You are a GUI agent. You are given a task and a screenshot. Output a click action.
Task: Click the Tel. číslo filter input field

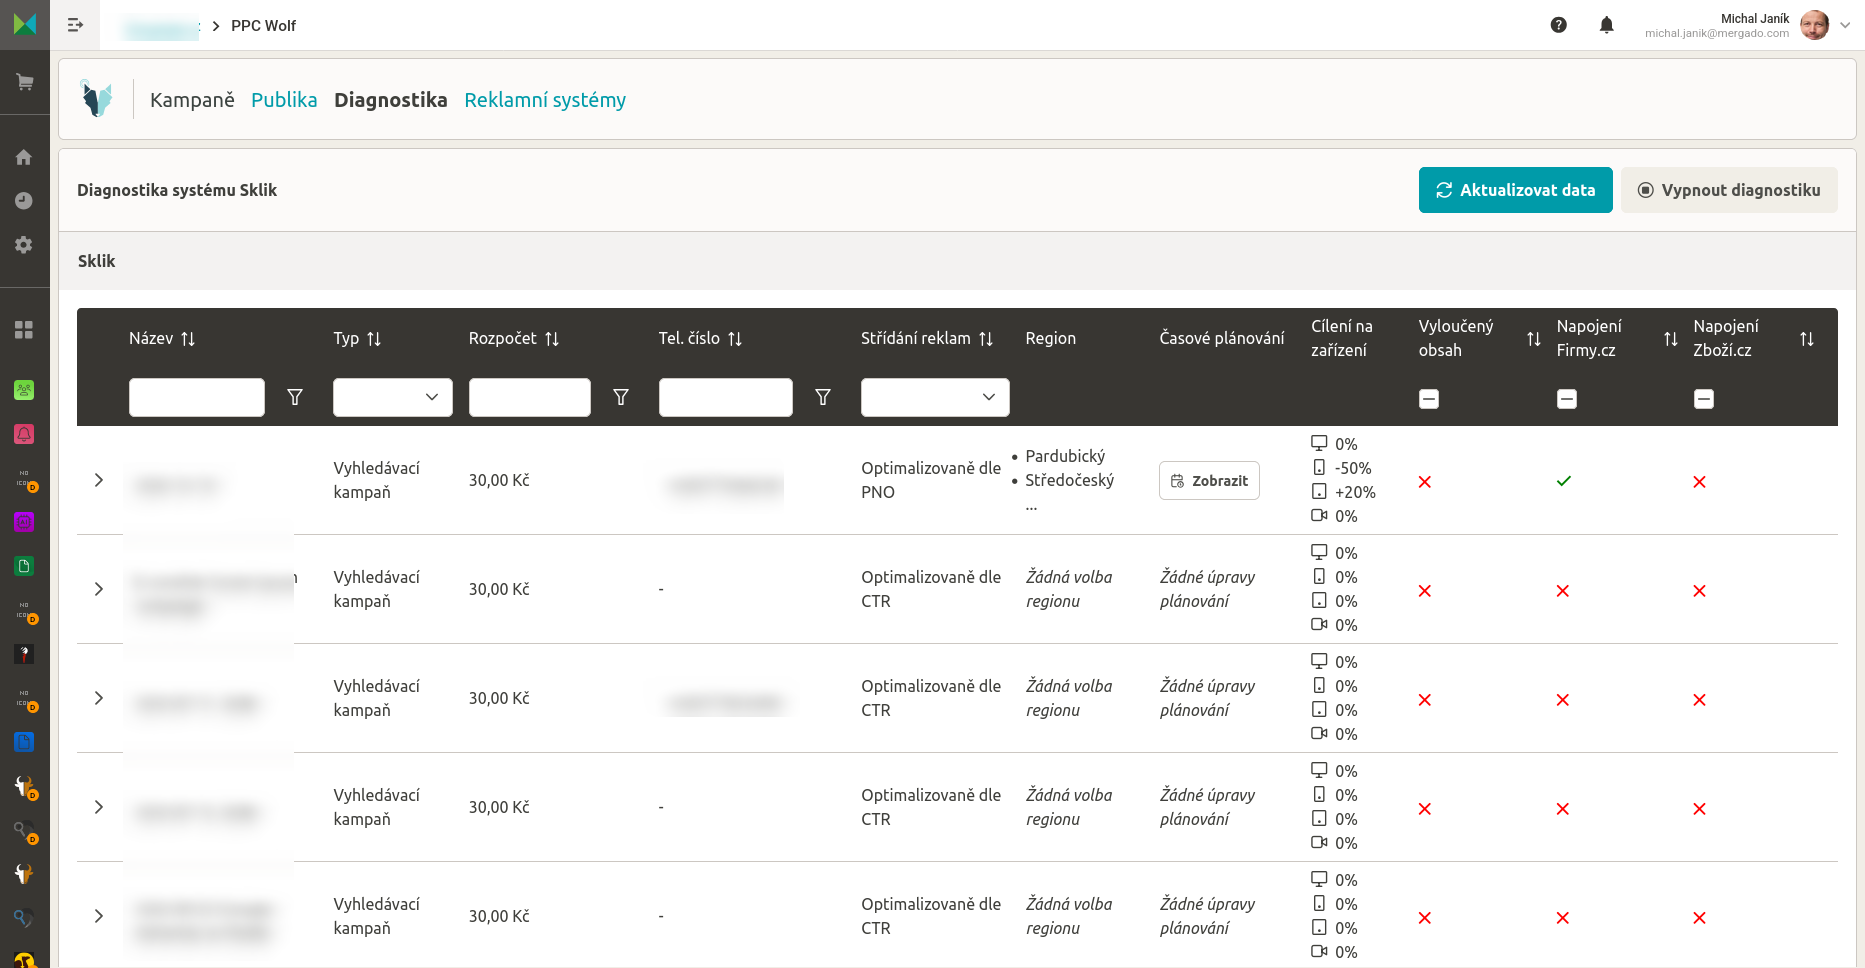click(725, 397)
